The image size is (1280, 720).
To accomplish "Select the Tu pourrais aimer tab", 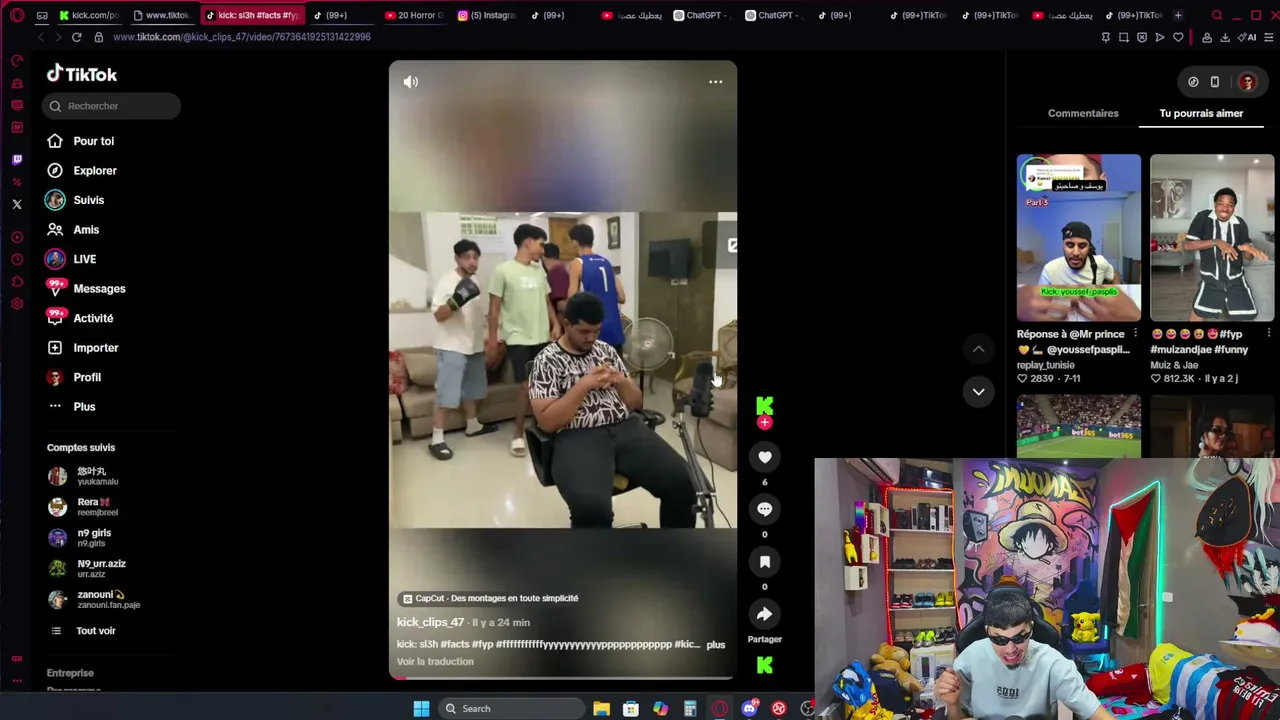I will 1201,113.
